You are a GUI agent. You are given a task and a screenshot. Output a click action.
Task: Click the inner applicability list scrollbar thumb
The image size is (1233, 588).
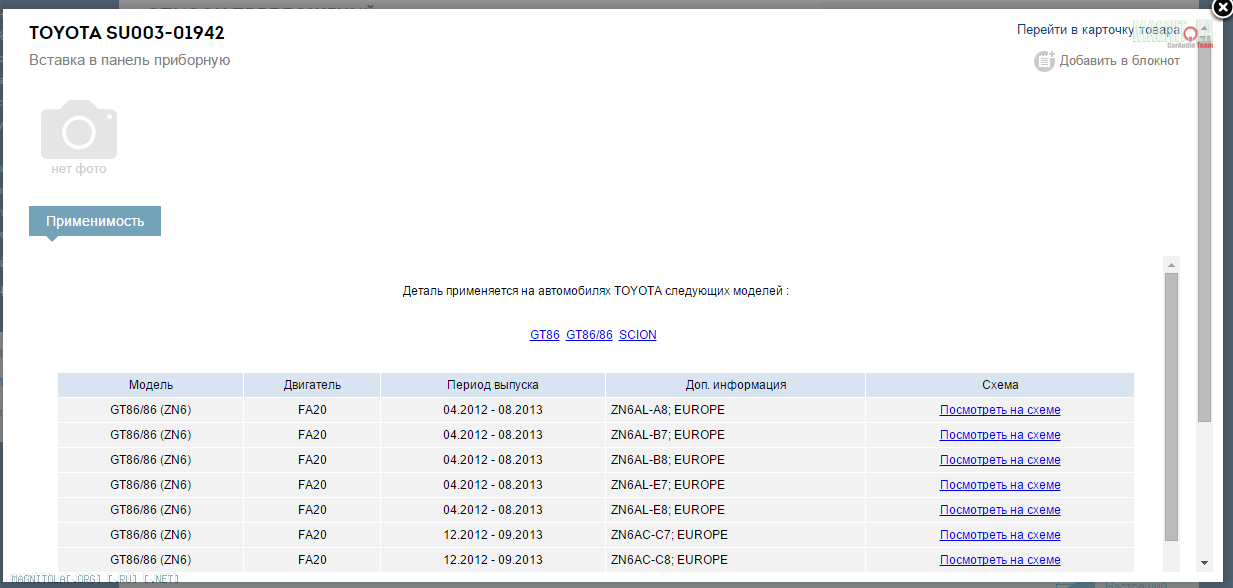point(1171,407)
